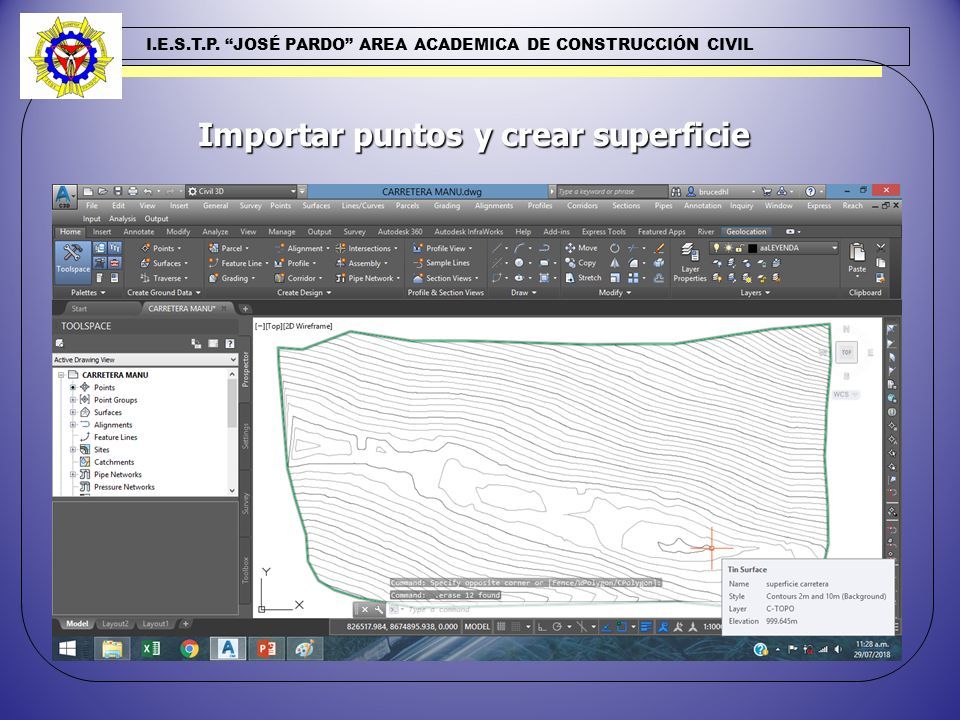Click the Save icon in quick access toolbar

tap(118, 191)
